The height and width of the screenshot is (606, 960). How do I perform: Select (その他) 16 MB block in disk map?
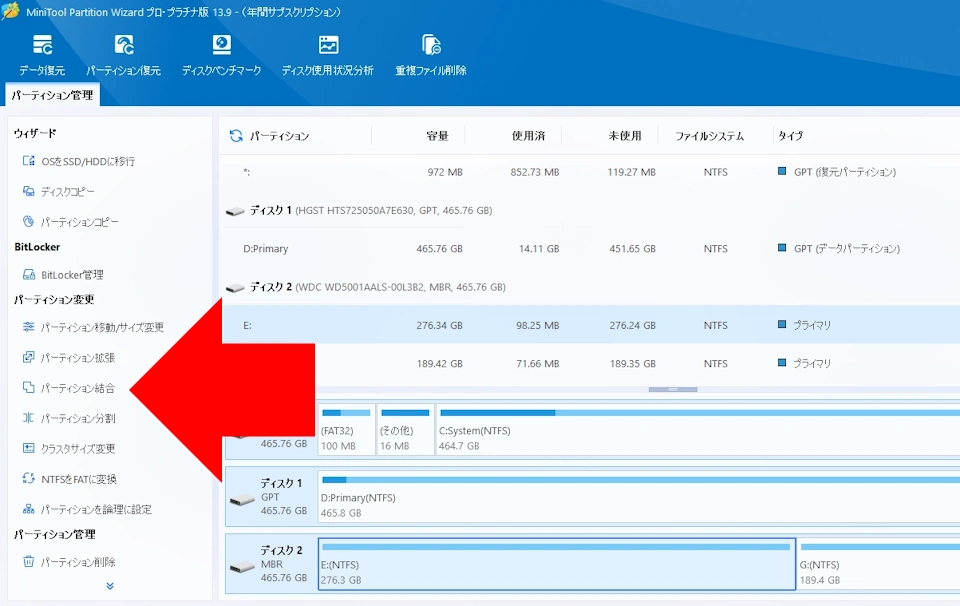point(405,429)
